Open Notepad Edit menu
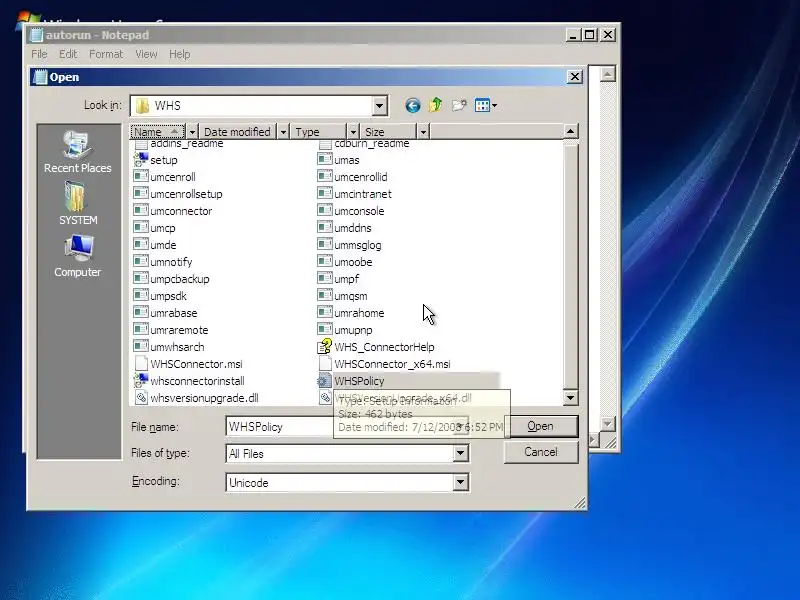 click(68, 54)
